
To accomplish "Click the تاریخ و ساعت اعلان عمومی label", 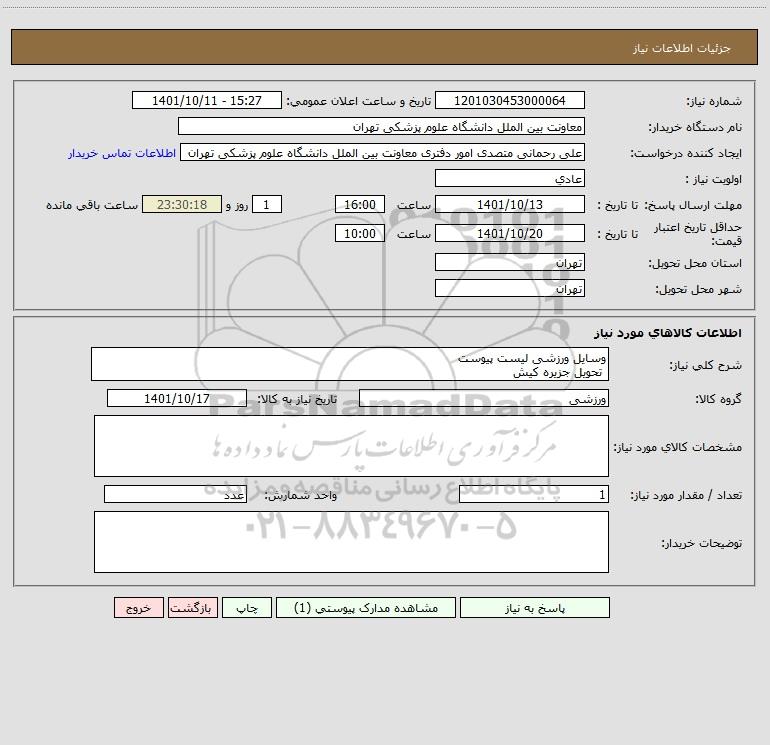I will [358, 101].
